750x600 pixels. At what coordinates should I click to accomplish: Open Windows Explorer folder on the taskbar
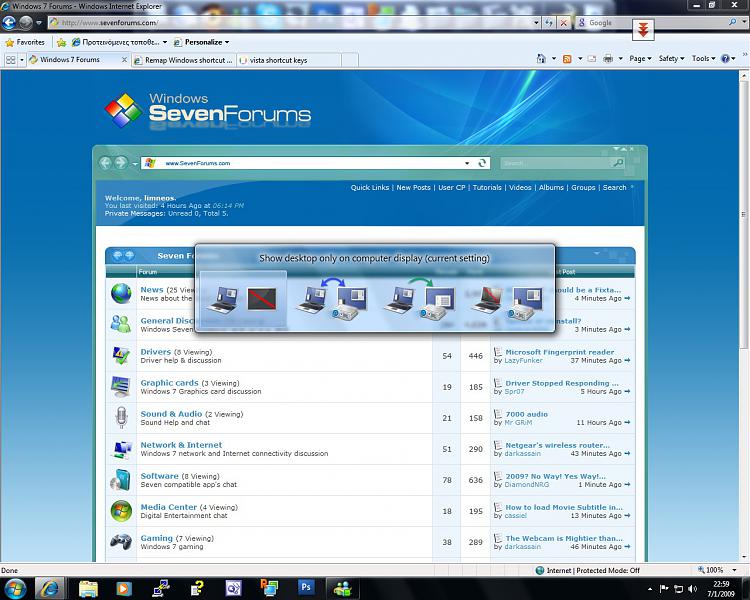pos(88,589)
